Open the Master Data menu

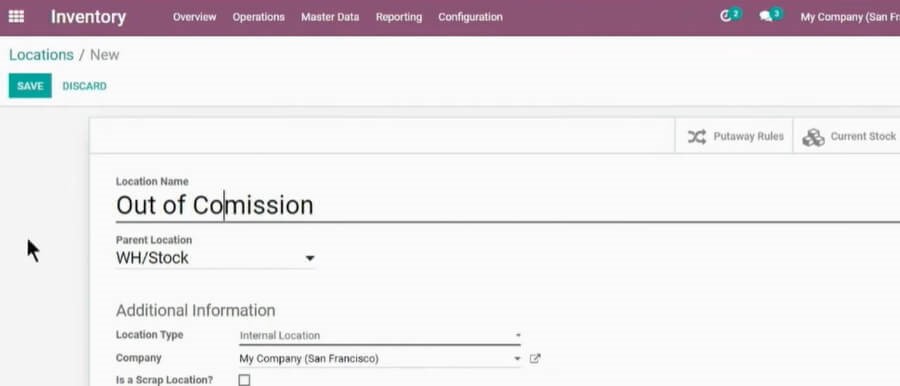point(330,17)
